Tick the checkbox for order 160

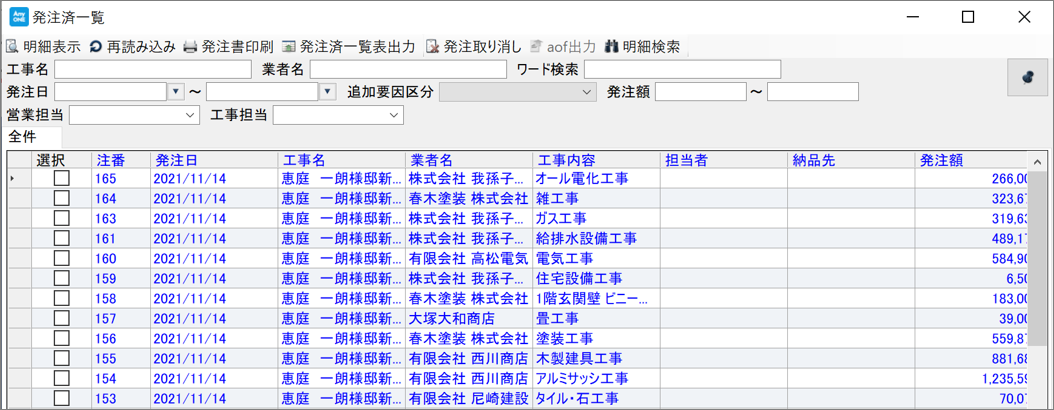pyautogui.click(x=62, y=258)
